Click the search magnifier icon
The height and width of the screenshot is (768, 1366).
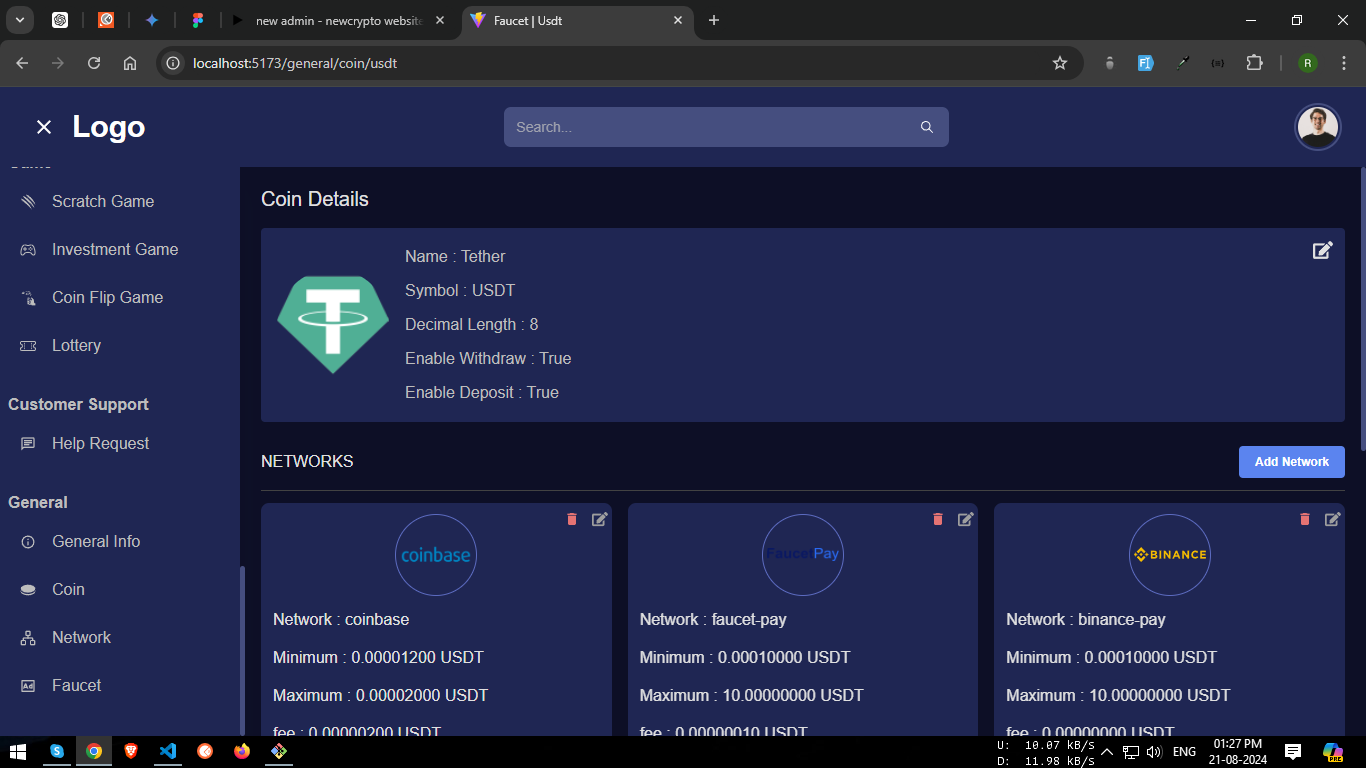pos(926,127)
